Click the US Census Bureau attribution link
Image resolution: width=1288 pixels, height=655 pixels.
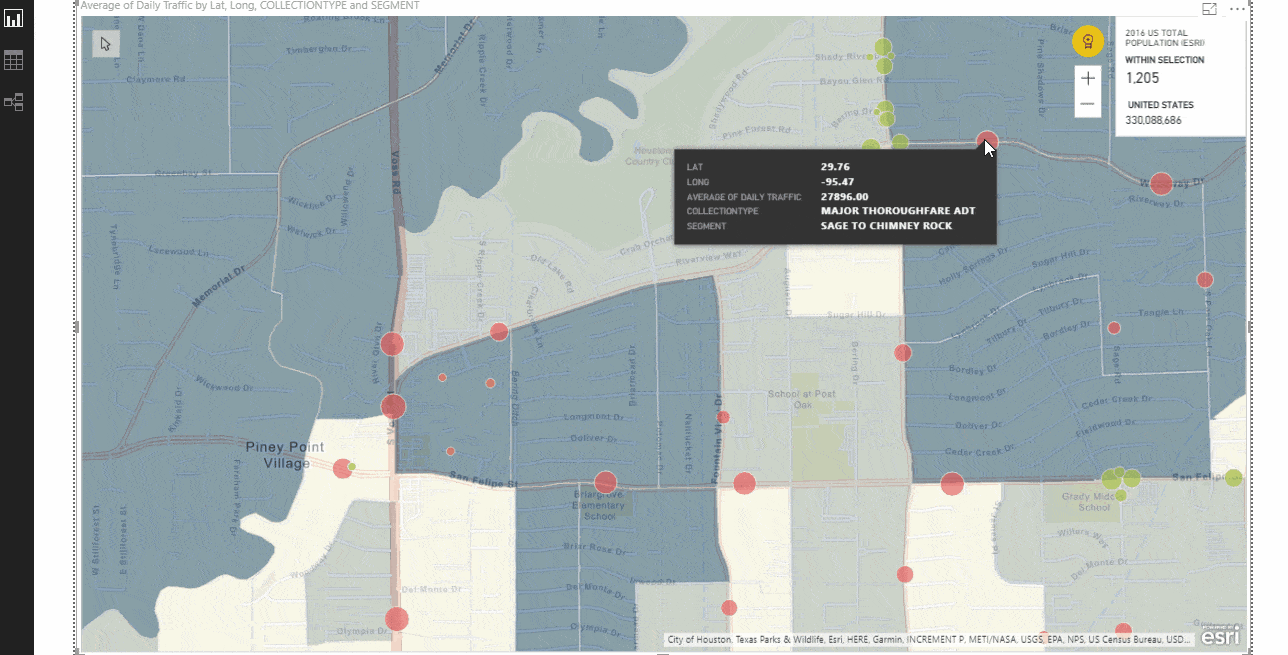point(1125,637)
